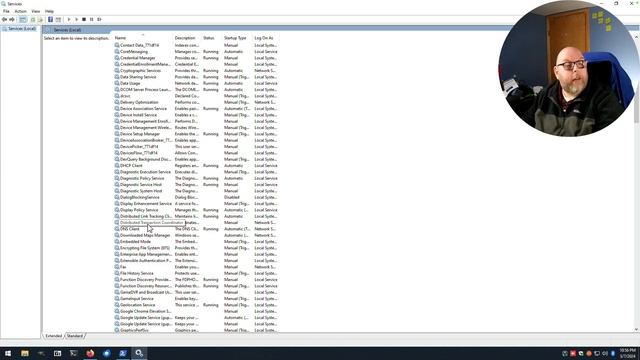Open the Windows Start menu

8,353
